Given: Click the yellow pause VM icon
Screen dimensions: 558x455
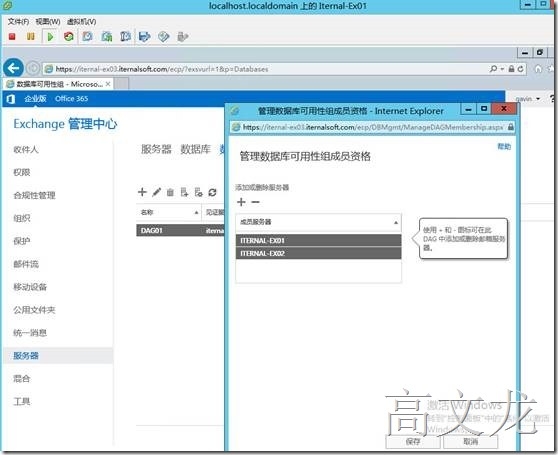Looking at the screenshot, I should click(31, 36).
